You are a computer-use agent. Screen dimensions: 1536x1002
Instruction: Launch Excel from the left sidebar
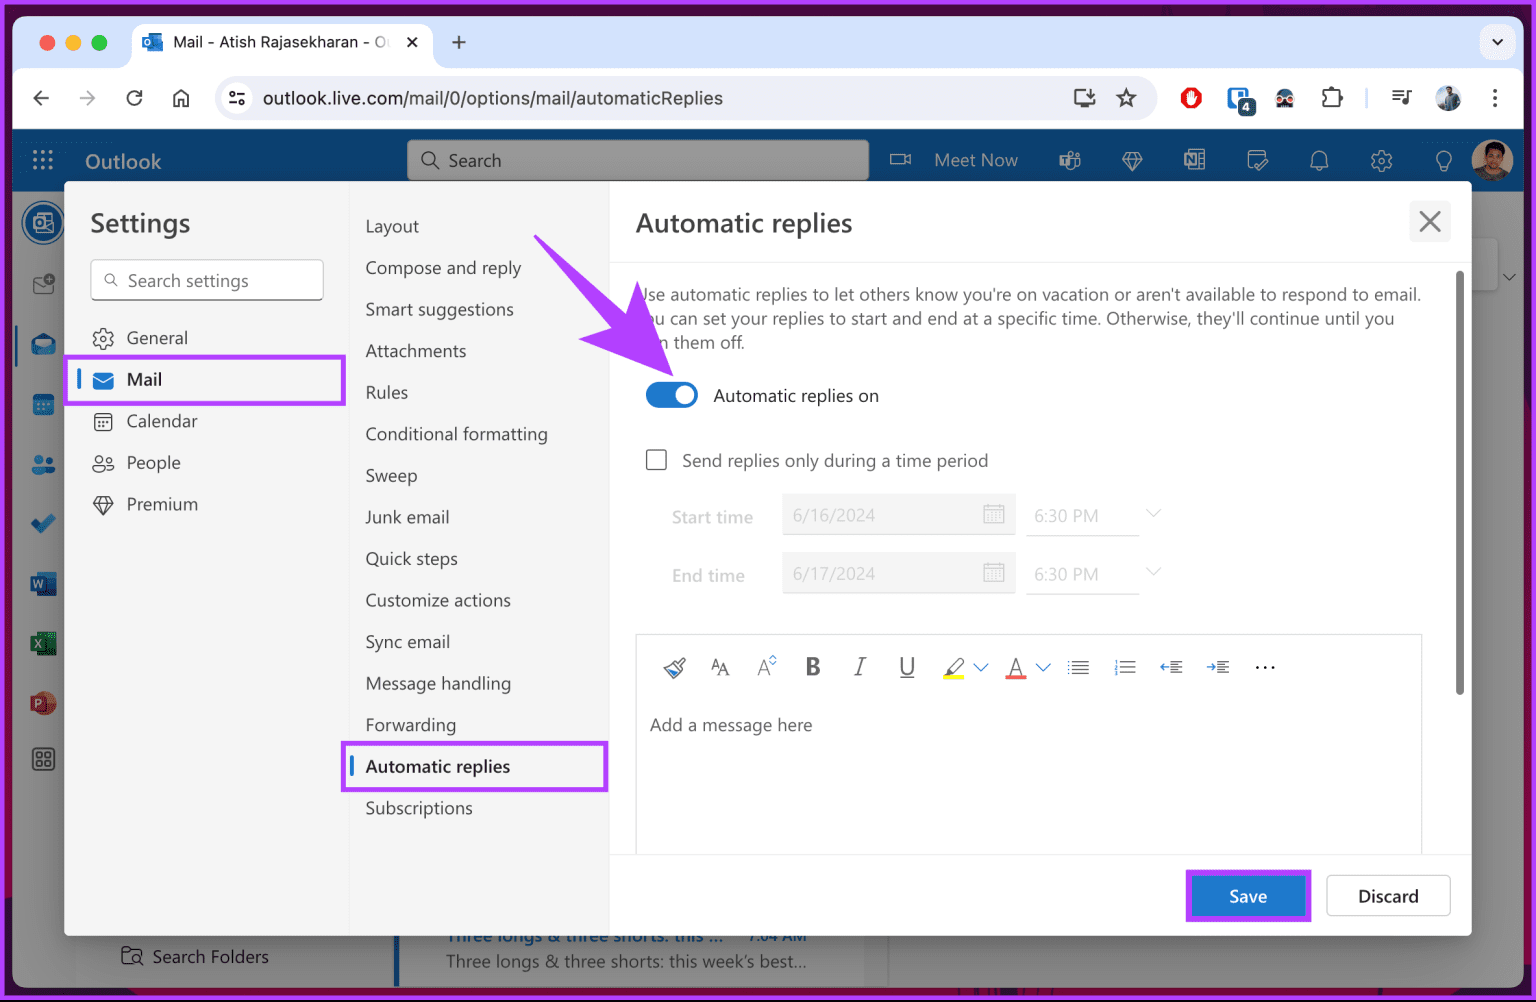(x=43, y=643)
